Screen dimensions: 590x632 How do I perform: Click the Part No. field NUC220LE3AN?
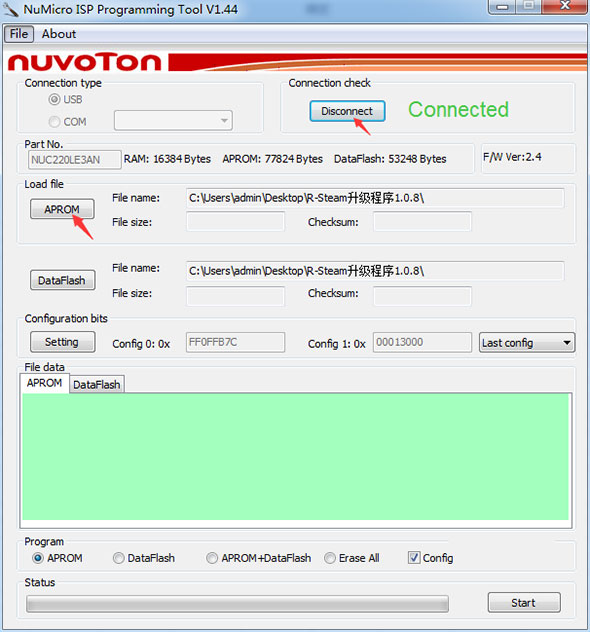[x=75, y=160]
